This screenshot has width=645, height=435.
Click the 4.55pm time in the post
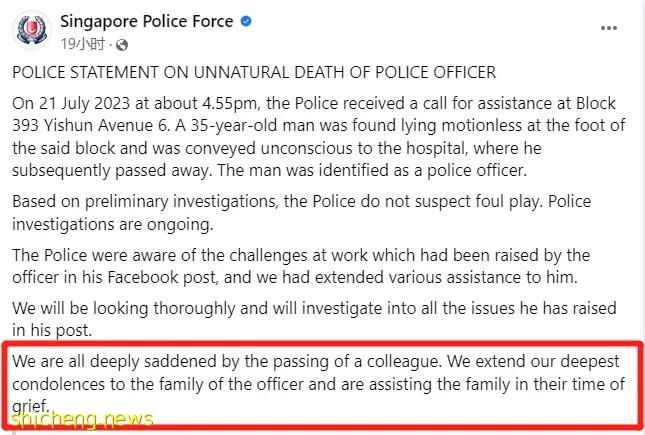click(231, 103)
